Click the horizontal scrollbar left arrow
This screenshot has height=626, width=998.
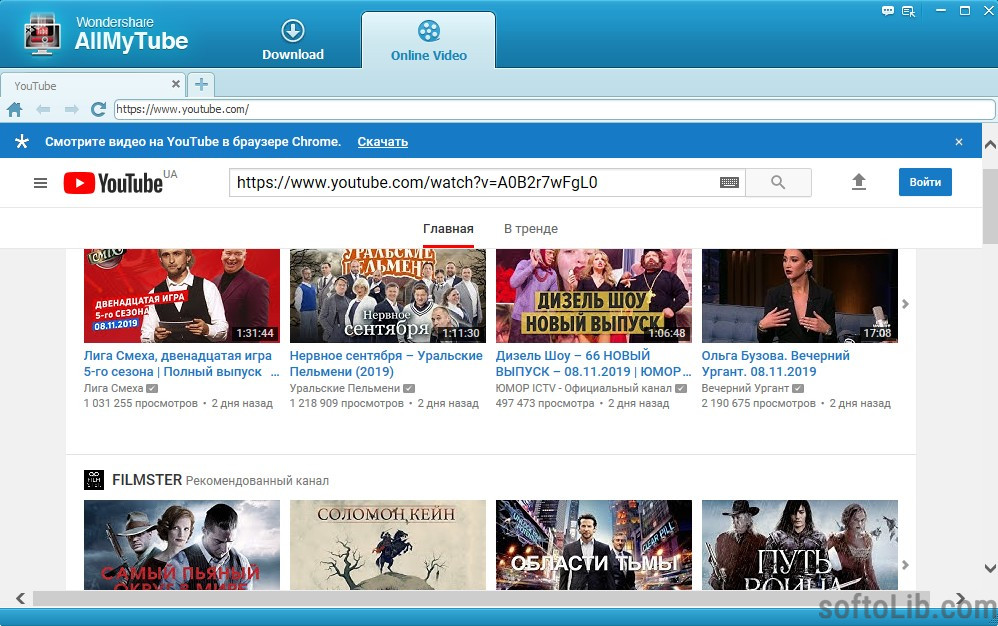point(21,598)
